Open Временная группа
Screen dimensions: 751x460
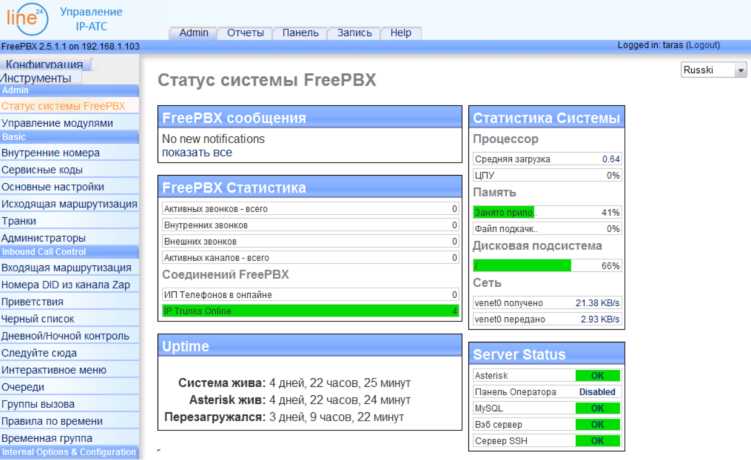(x=46, y=438)
